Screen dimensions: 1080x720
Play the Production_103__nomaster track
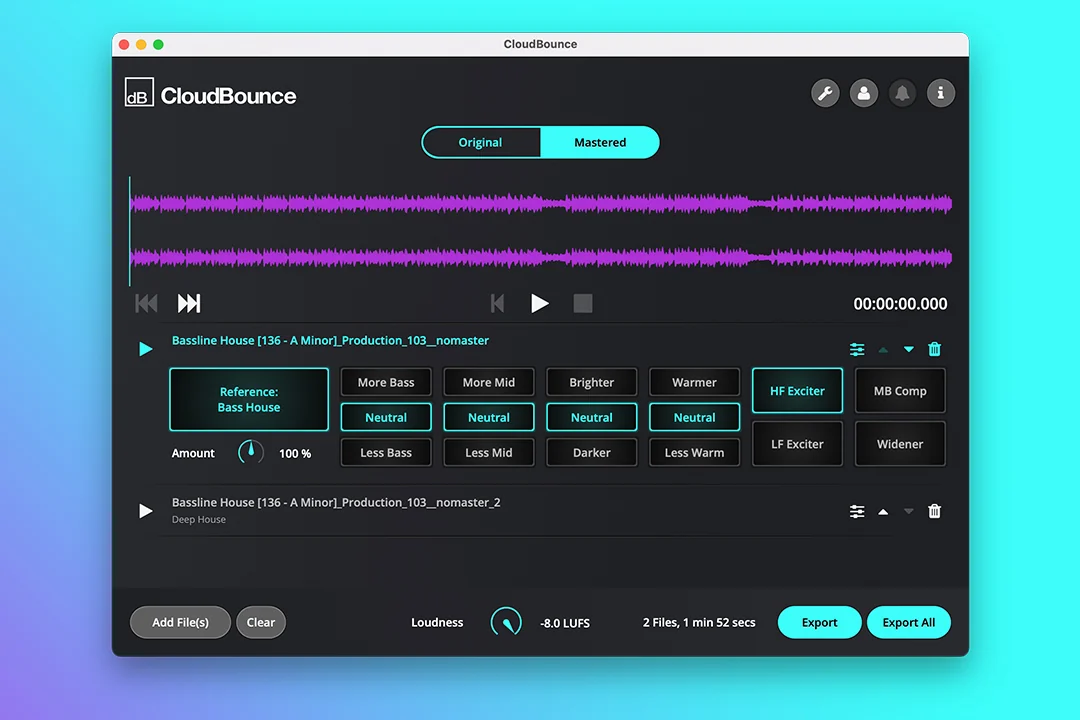(x=145, y=349)
